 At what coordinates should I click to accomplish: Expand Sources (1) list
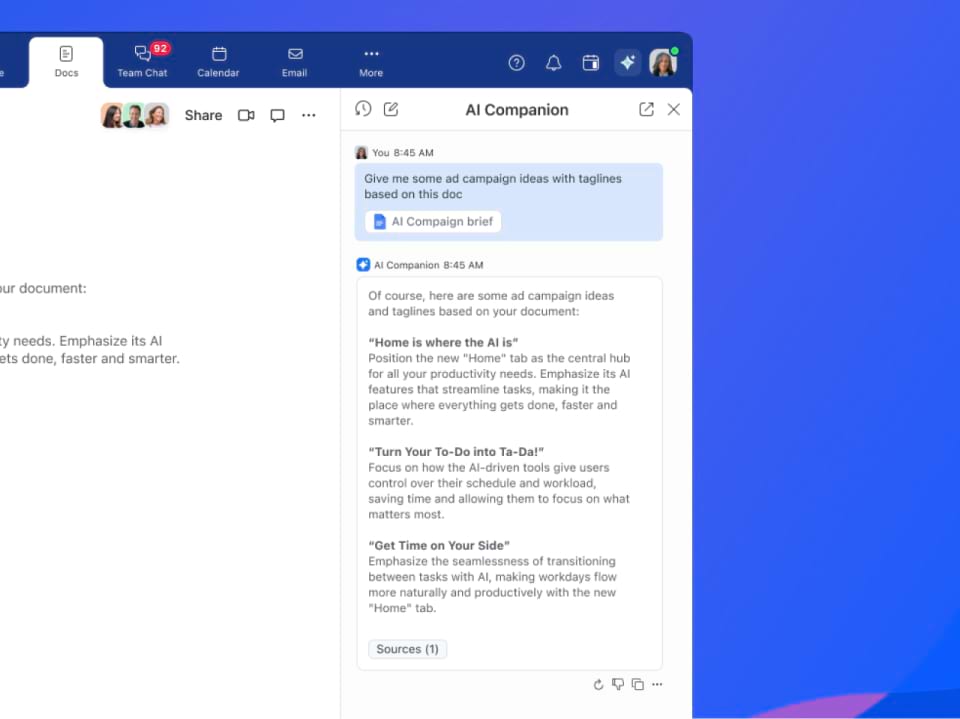click(x=407, y=649)
